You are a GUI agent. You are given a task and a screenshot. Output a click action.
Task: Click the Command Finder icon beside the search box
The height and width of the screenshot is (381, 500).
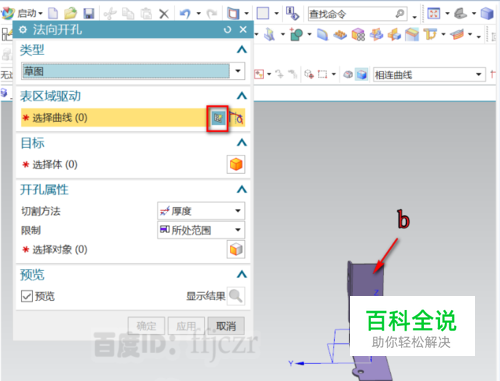click(x=292, y=13)
